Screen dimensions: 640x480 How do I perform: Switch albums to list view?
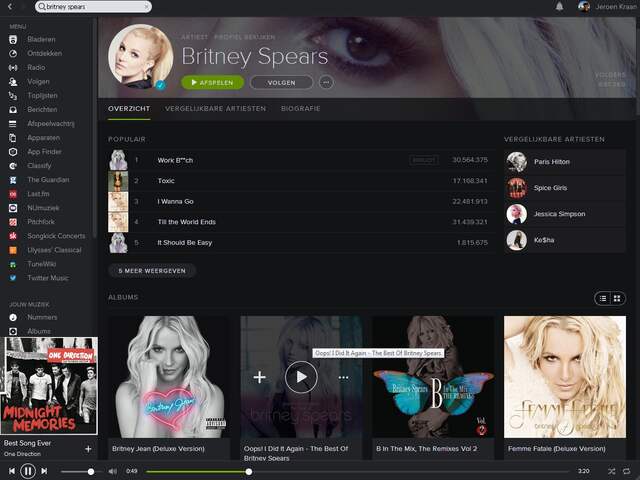[x=602, y=298]
